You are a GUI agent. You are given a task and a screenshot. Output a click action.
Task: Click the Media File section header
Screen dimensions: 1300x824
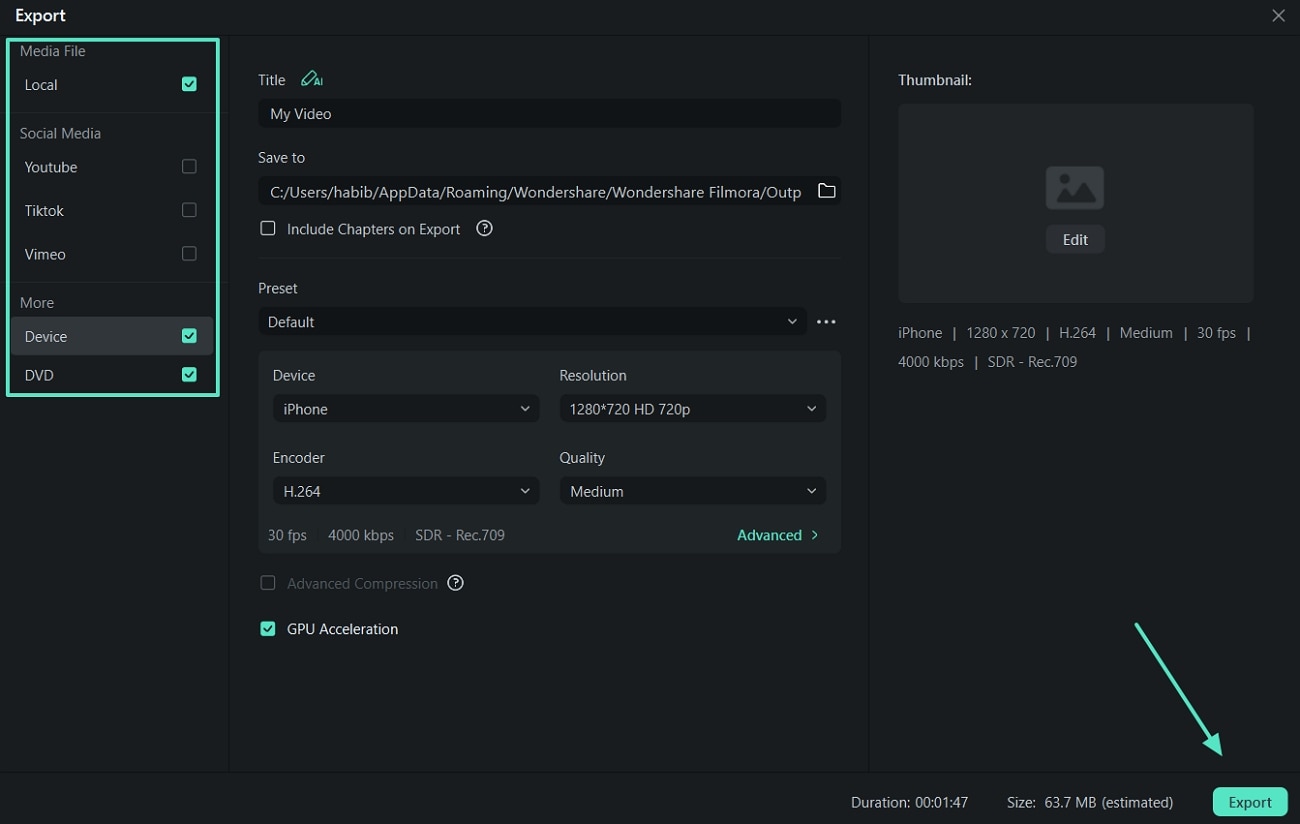coord(53,51)
